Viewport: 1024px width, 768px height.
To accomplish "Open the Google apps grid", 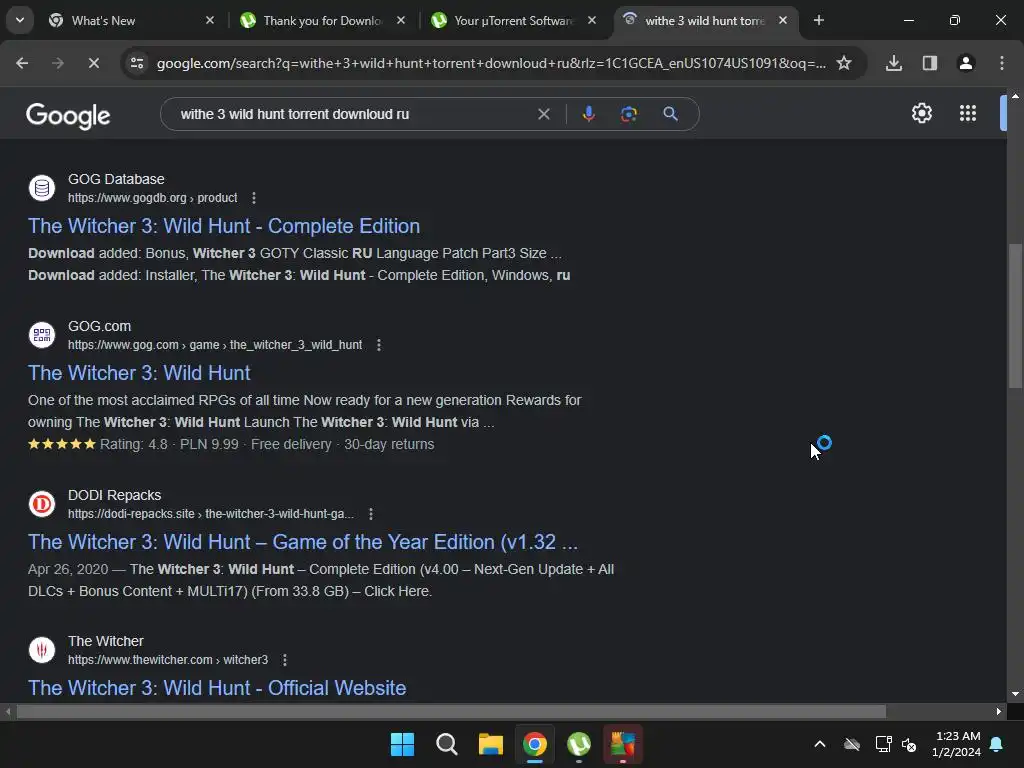I will (x=968, y=113).
